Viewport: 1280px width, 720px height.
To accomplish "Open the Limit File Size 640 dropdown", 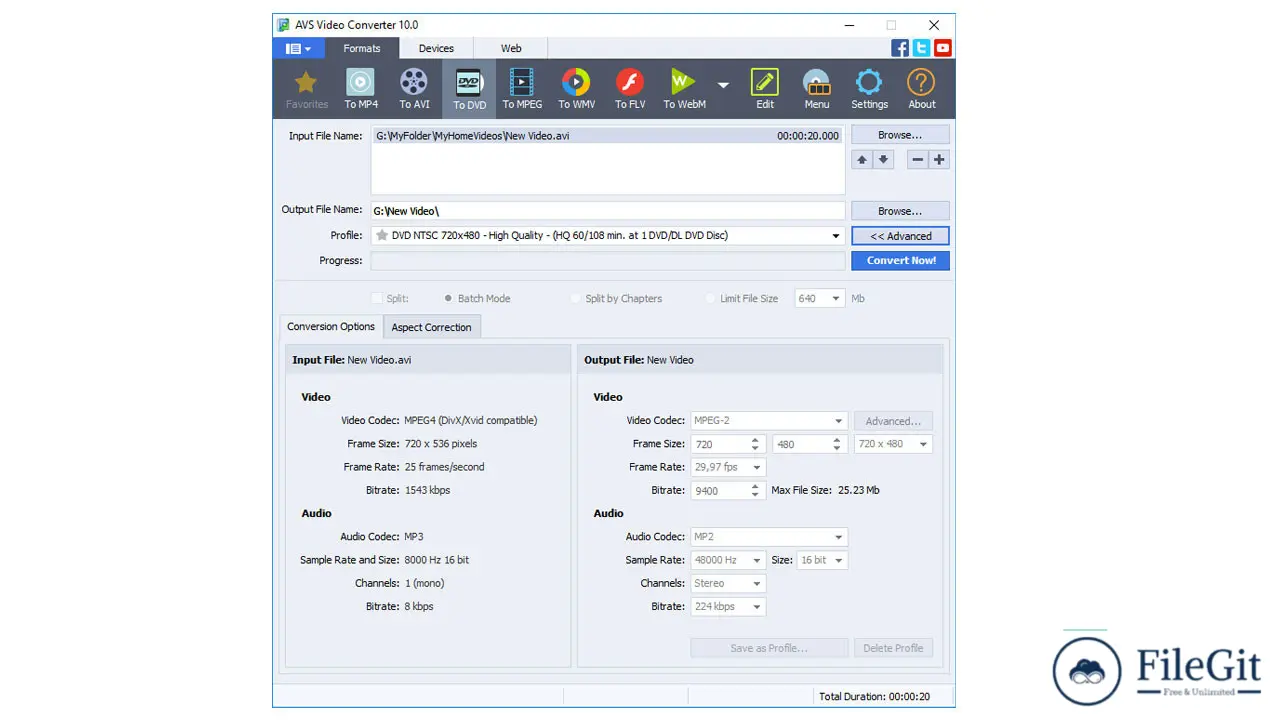I will [x=820, y=298].
